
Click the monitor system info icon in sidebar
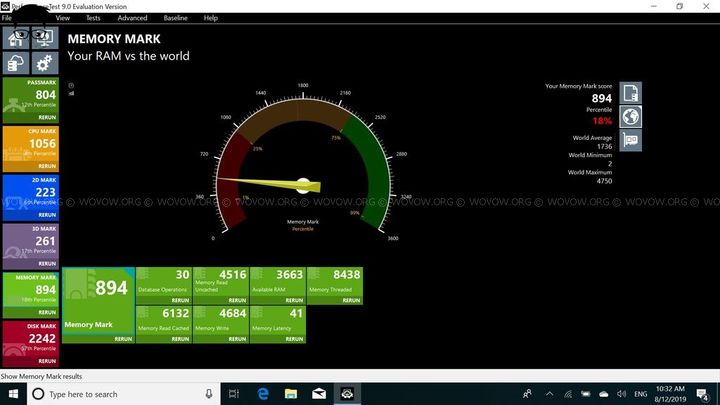(44, 38)
